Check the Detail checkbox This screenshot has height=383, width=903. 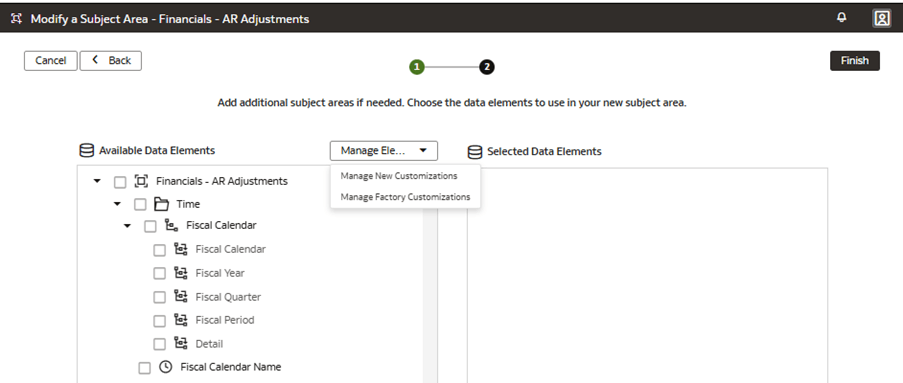(x=160, y=344)
